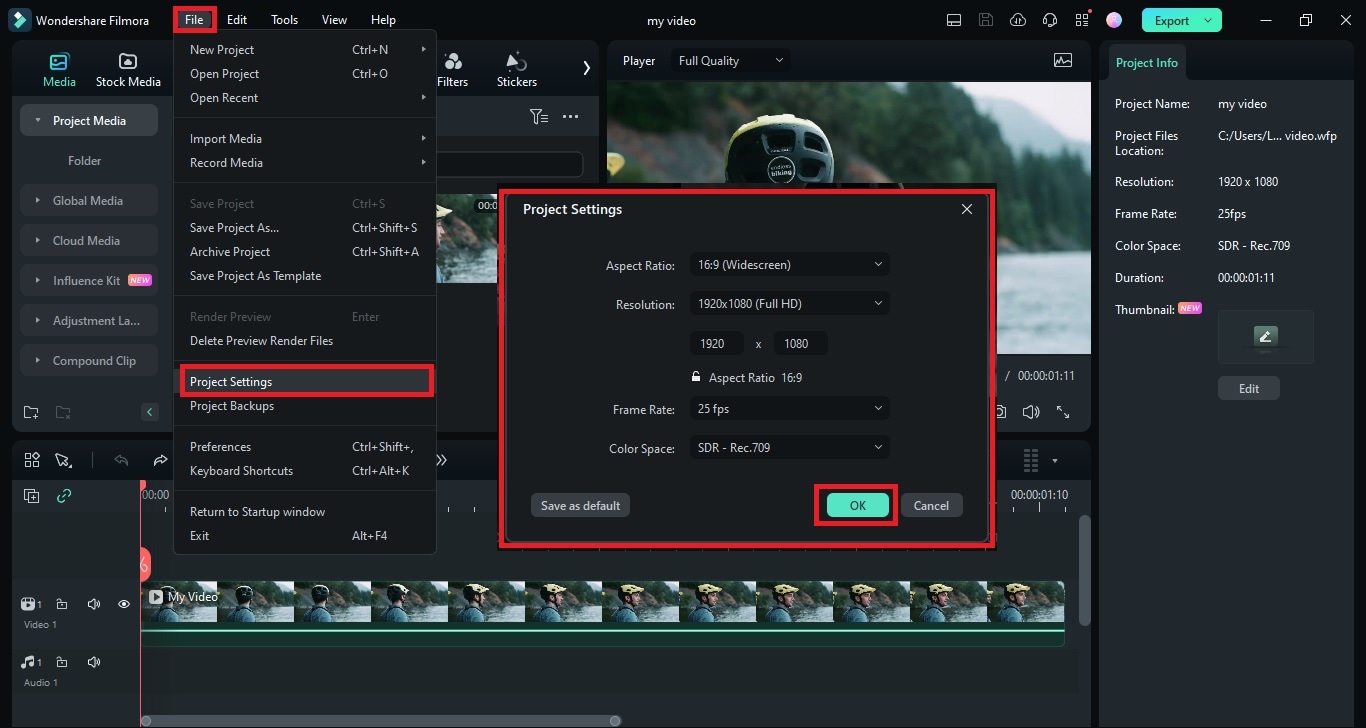Expand more timeline tools with double chevron

click(x=441, y=460)
